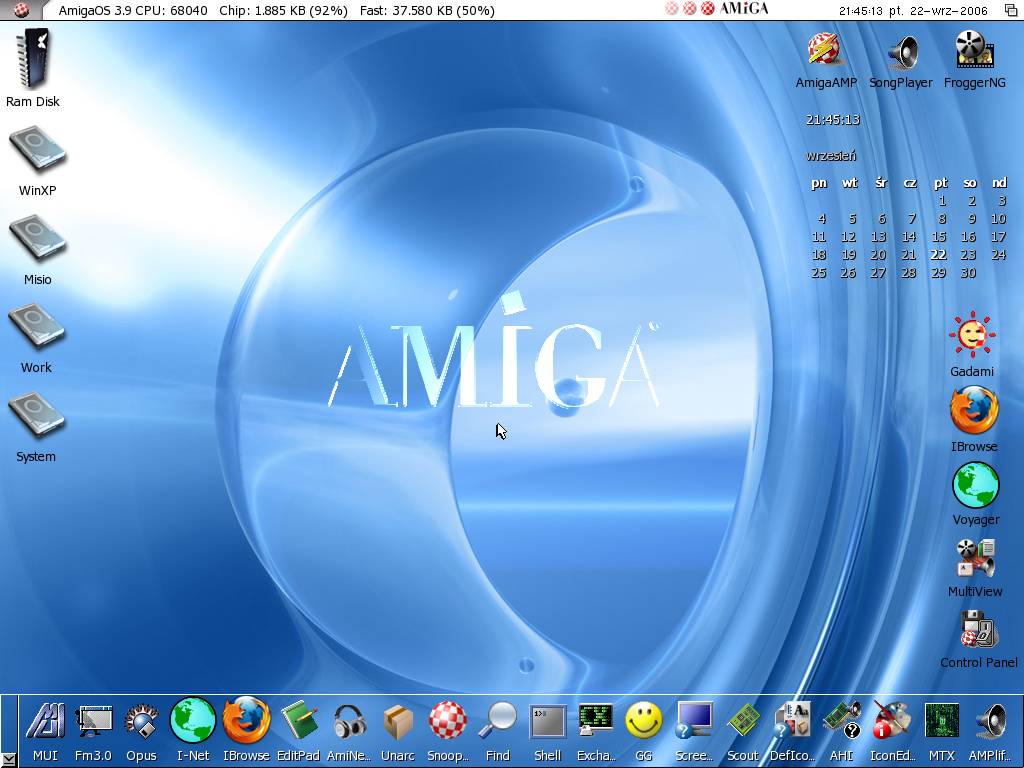Launch the FroggerNG video player icon
This screenshot has width=1024, height=768.
(x=974, y=50)
